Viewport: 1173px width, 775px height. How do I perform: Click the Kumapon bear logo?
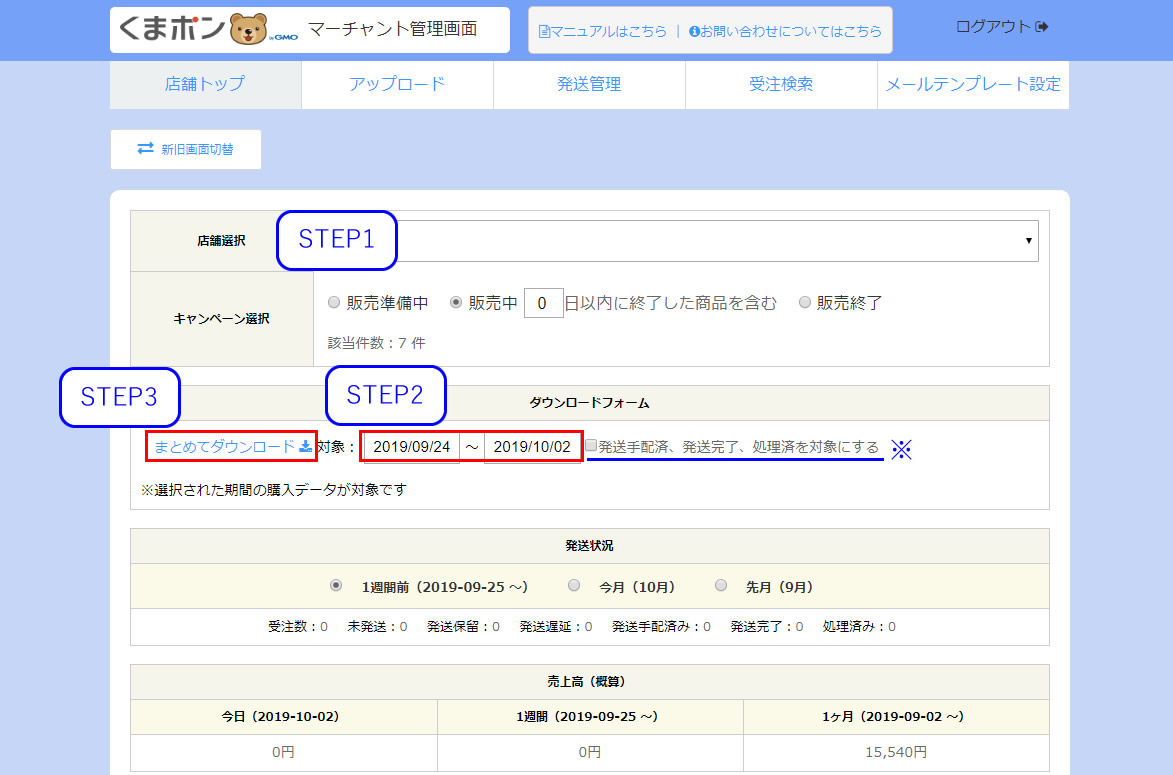[x=248, y=29]
